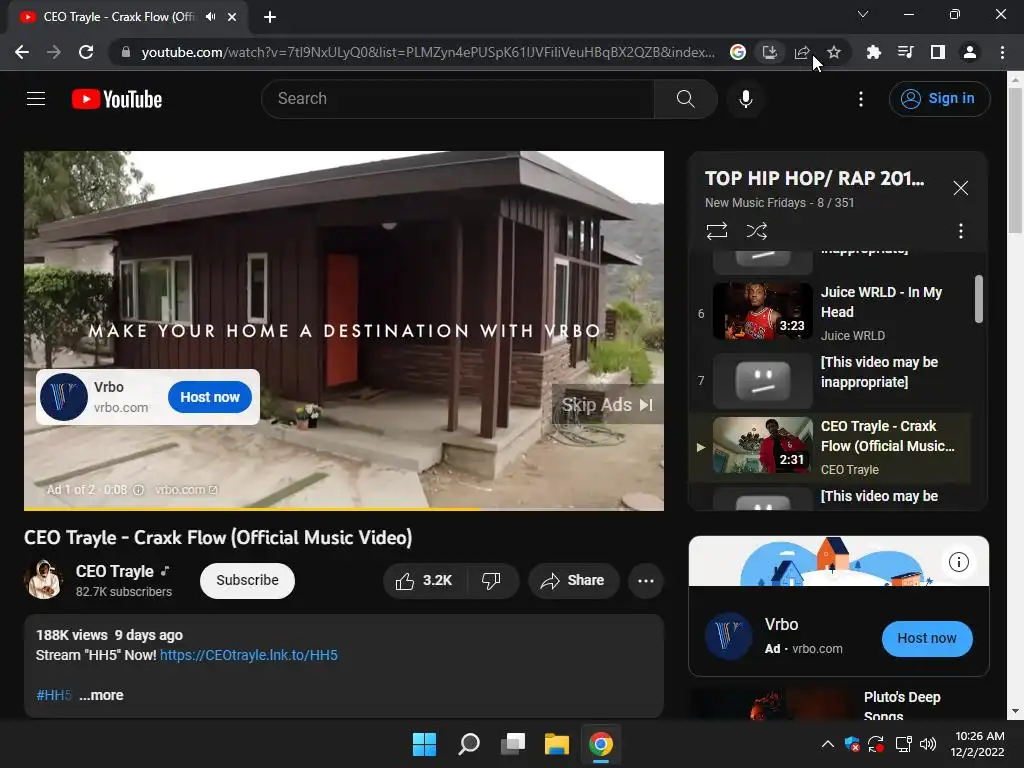Click Host now in sidebar Vrbo ad
The height and width of the screenshot is (768, 1024).
coord(927,639)
